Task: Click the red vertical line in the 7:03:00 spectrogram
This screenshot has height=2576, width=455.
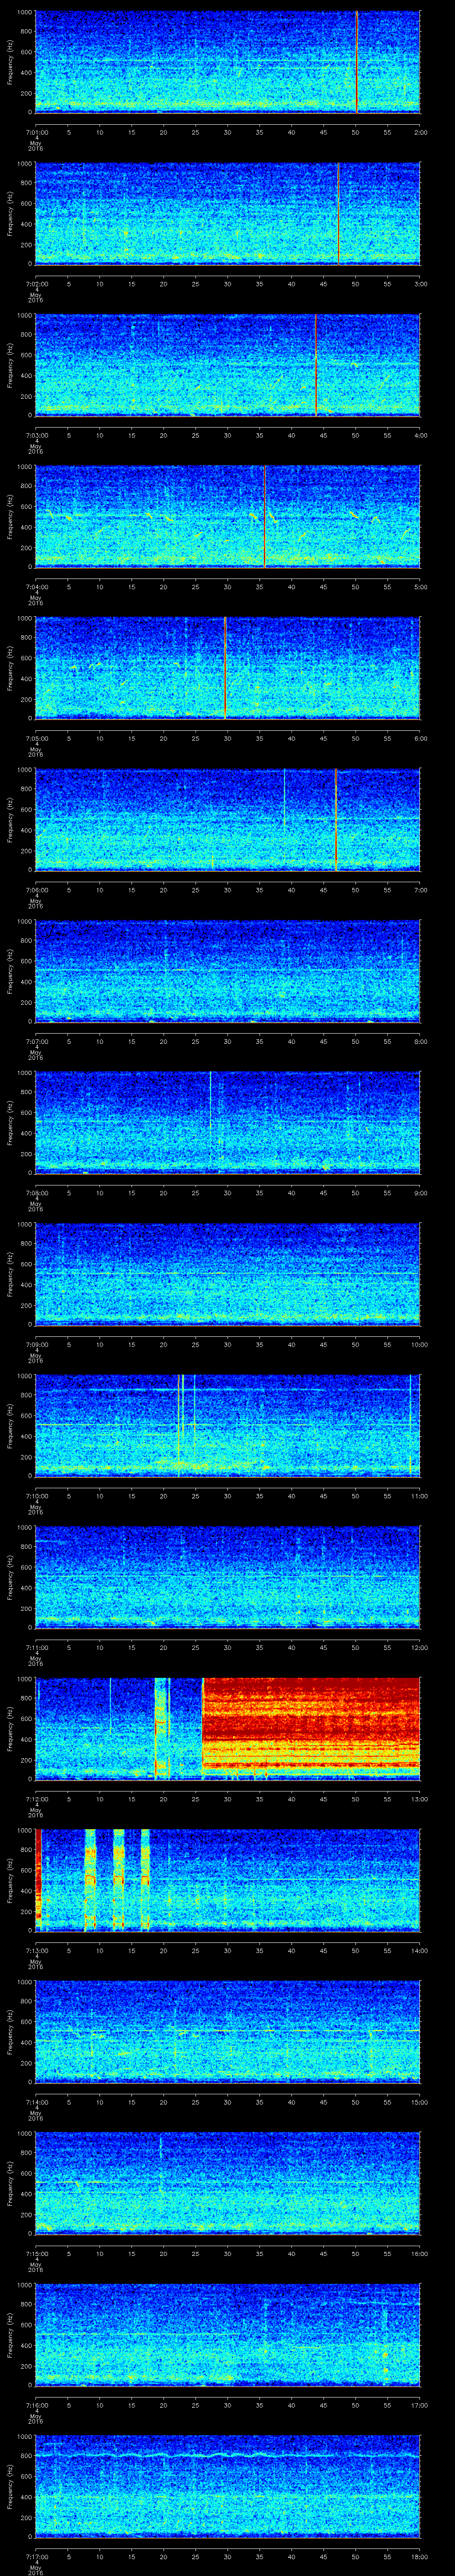Action: pos(316,365)
